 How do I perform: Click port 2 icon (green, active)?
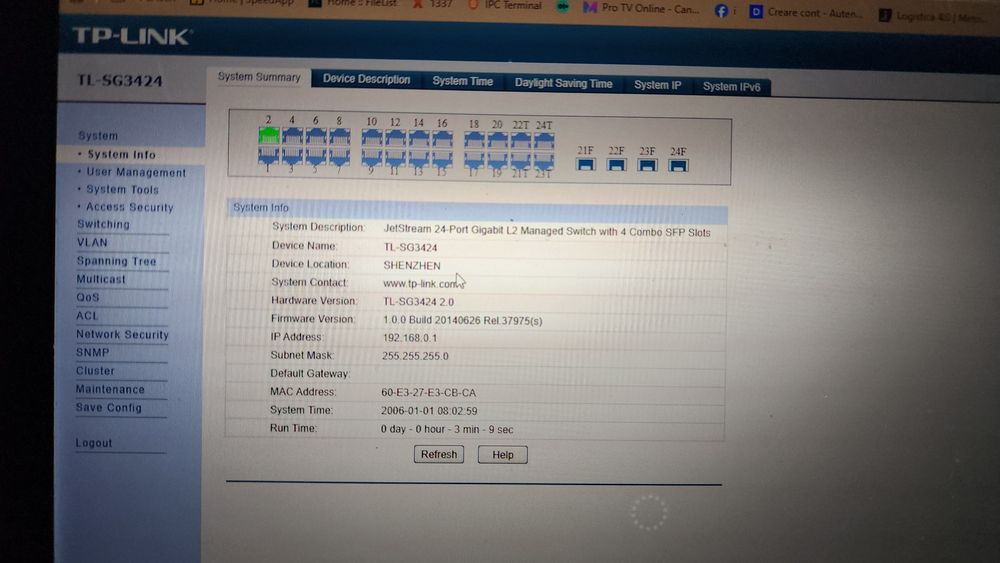[268, 135]
